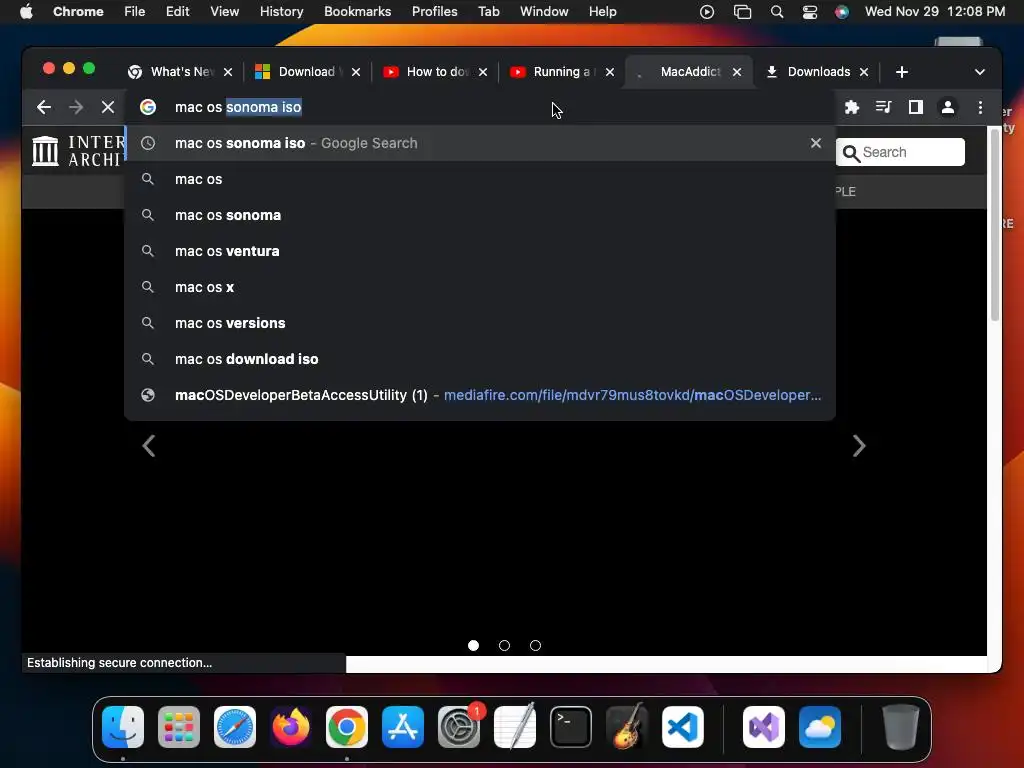The width and height of the screenshot is (1024, 768).
Task: Click the forward navigation arrow
Action: point(76,107)
